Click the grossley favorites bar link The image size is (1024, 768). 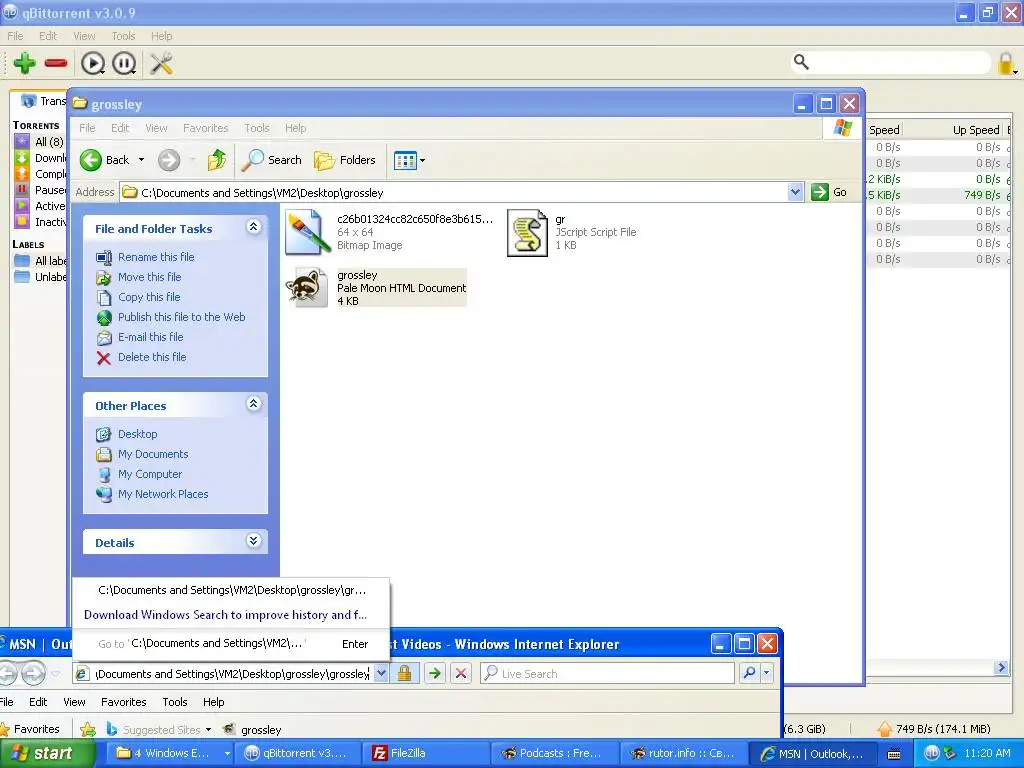coord(252,729)
